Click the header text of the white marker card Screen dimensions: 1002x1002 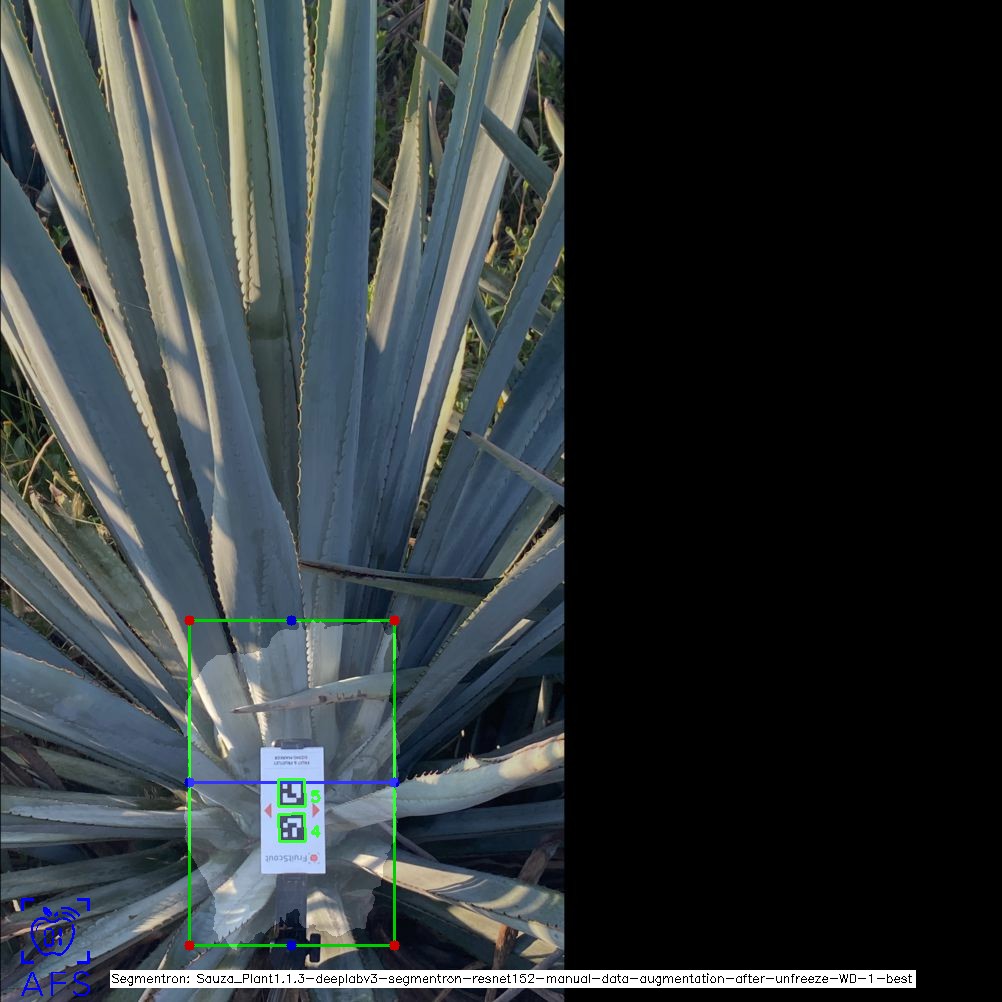[292, 762]
